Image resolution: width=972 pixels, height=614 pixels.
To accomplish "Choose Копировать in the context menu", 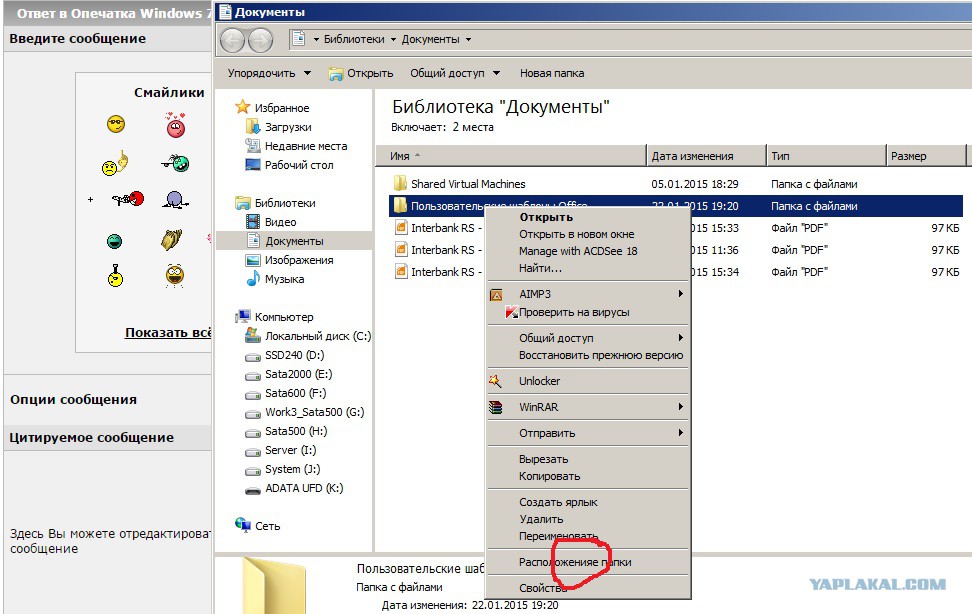I will 549,476.
